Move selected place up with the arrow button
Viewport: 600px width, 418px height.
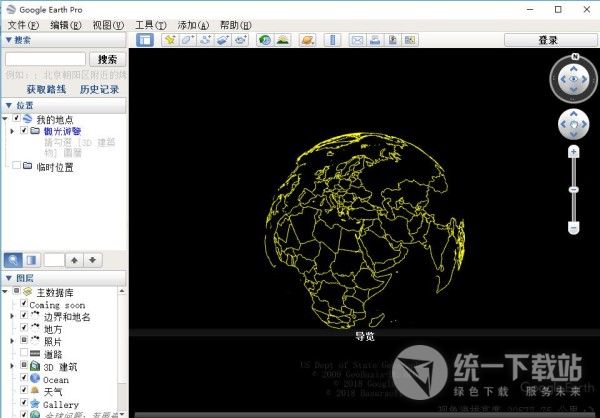(x=74, y=260)
